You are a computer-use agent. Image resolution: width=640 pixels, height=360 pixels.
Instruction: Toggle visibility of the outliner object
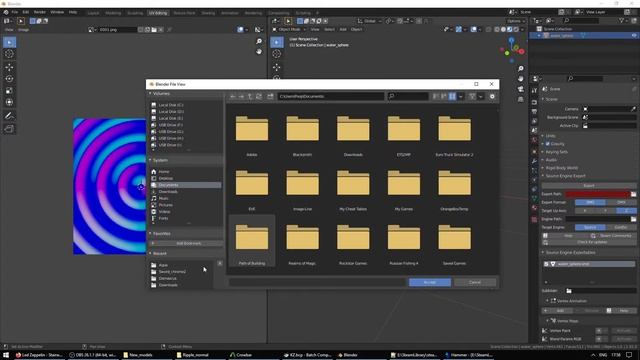pyautogui.click(x=634, y=36)
